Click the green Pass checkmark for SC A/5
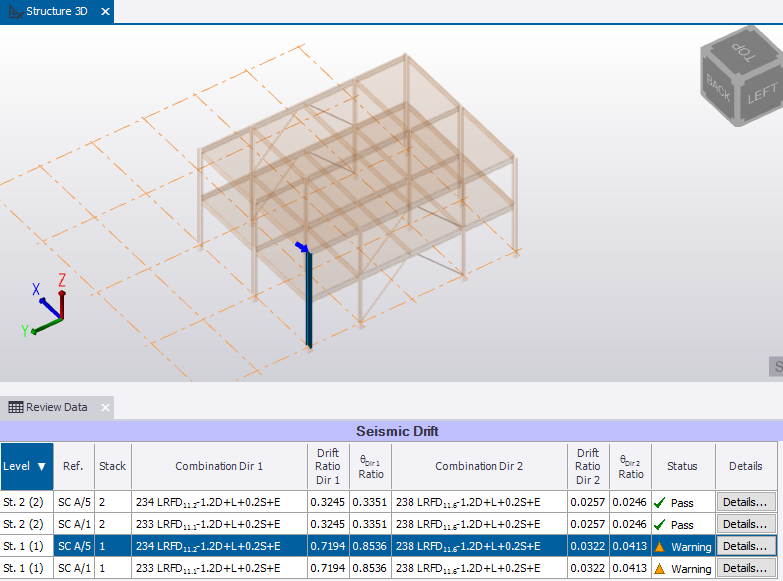This screenshot has width=783, height=581. pyautogui.click(x=659, y=502)
